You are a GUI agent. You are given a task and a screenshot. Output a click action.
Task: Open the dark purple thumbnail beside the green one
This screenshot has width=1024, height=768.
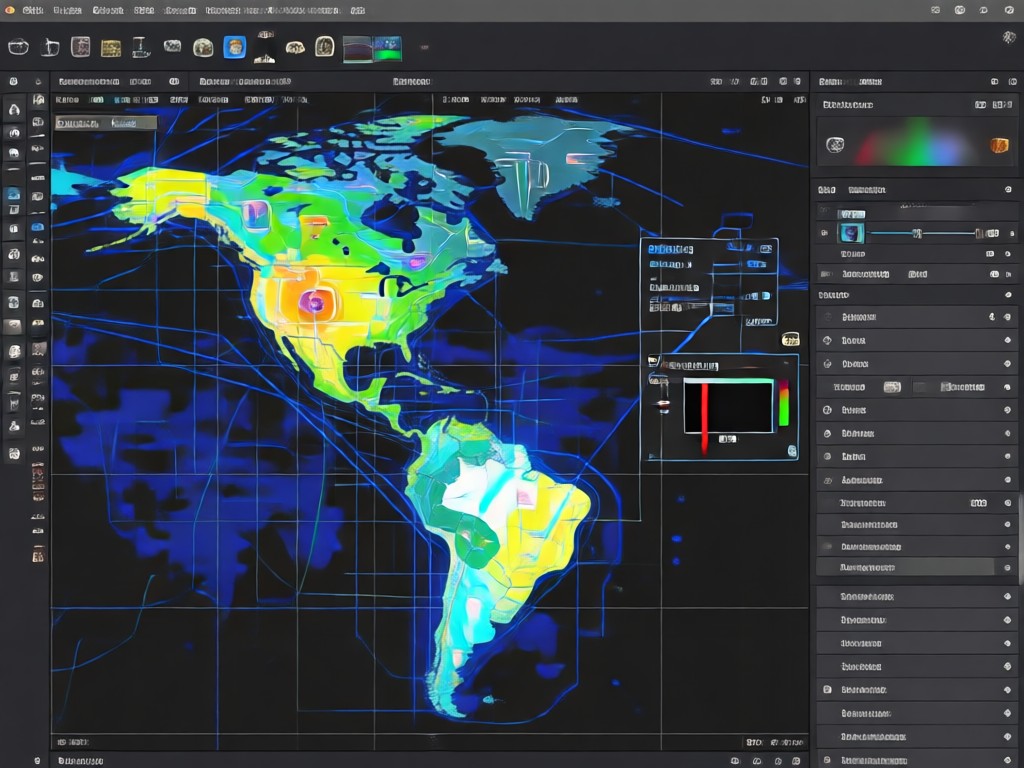click(358, 49)
